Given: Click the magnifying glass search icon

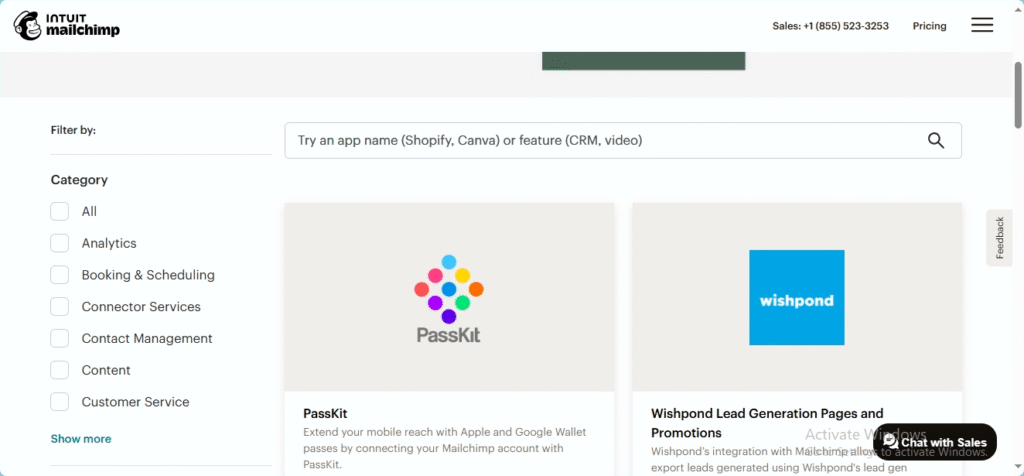Looking at the screenshot, I should 936,140.
